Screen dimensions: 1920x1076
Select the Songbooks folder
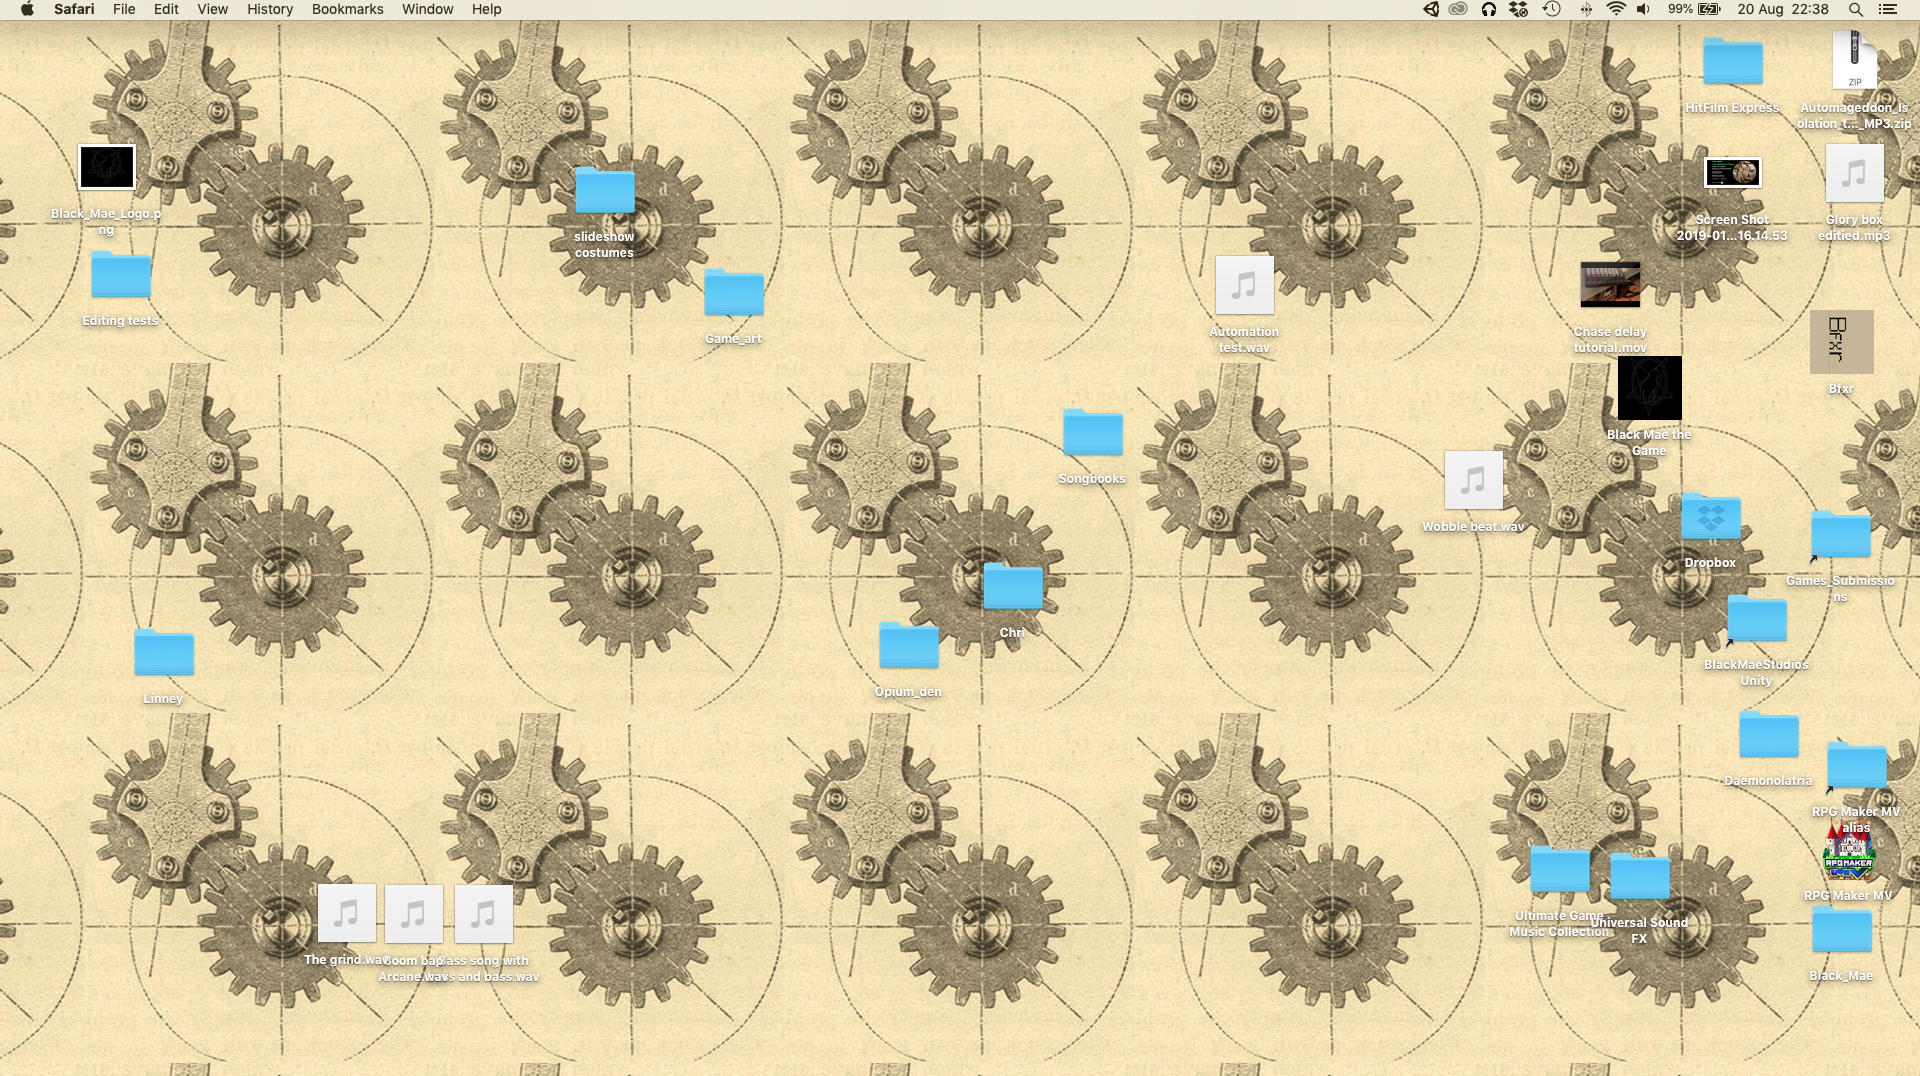click(x=1093, y=433)
